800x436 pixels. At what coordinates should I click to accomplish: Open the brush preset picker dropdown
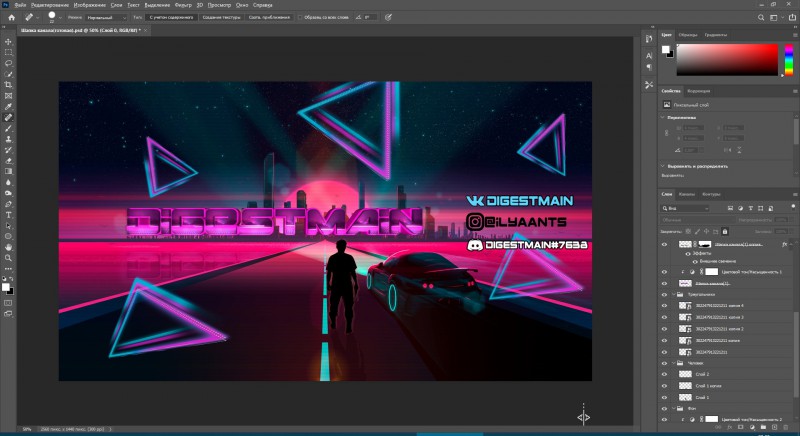(x=60, y=17)
